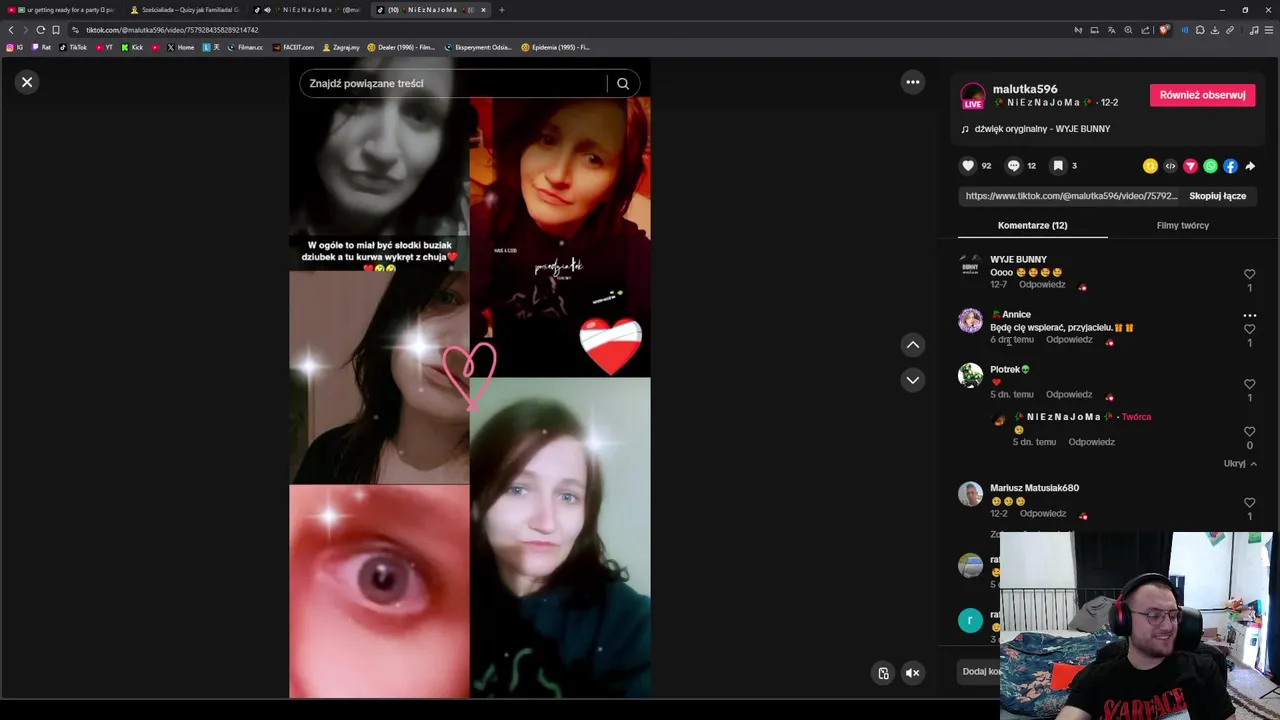Open original sound WYJE BUNNY link
Screen dimensions: 1280x720
(x=1042, y=129)
